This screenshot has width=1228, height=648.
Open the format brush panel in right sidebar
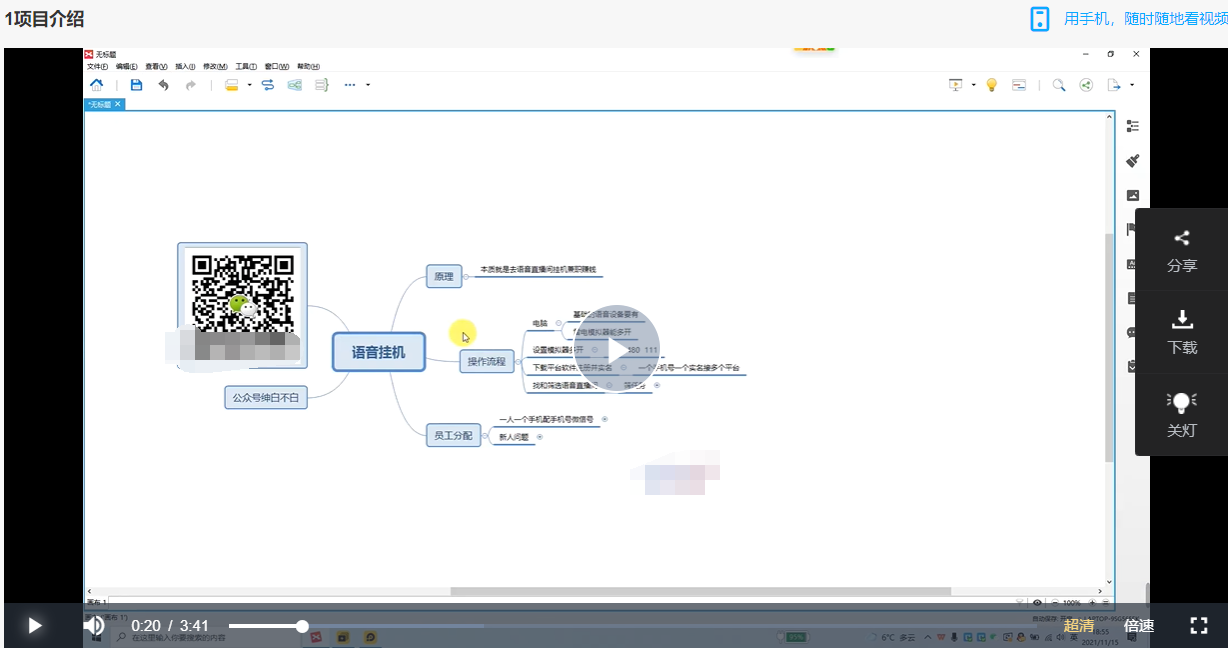1133,161
